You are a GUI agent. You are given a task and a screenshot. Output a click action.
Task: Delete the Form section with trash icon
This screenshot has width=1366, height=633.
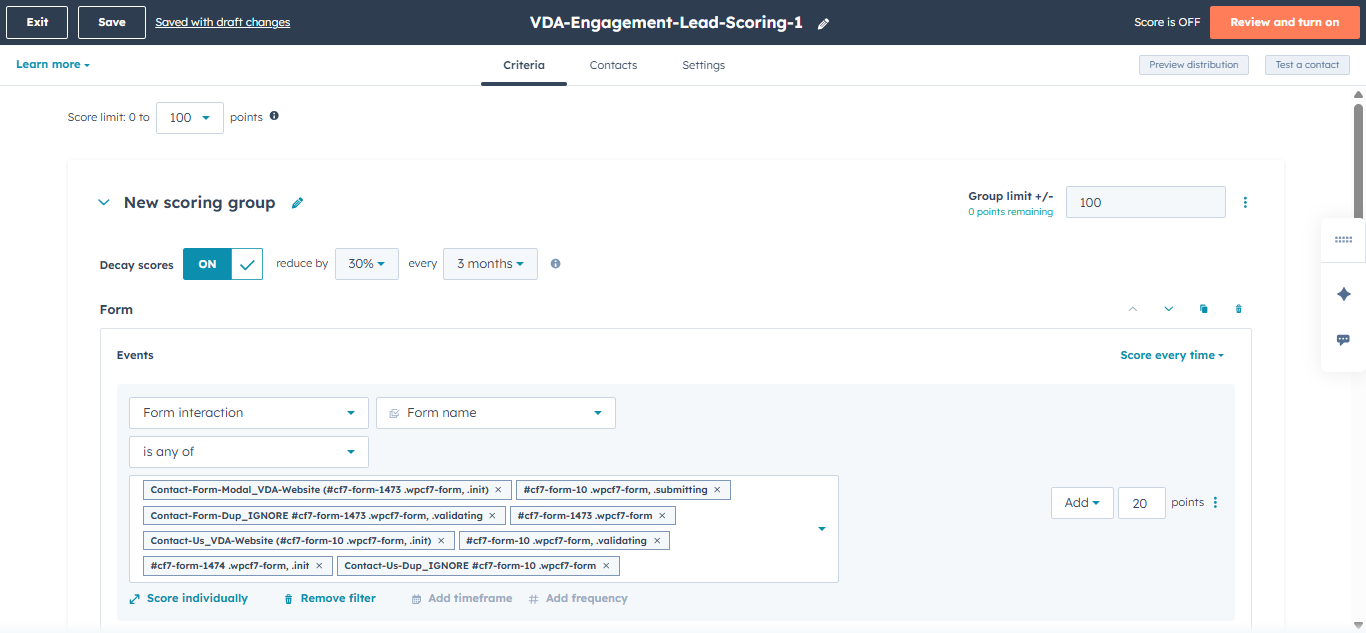(x=1238, y=309)
